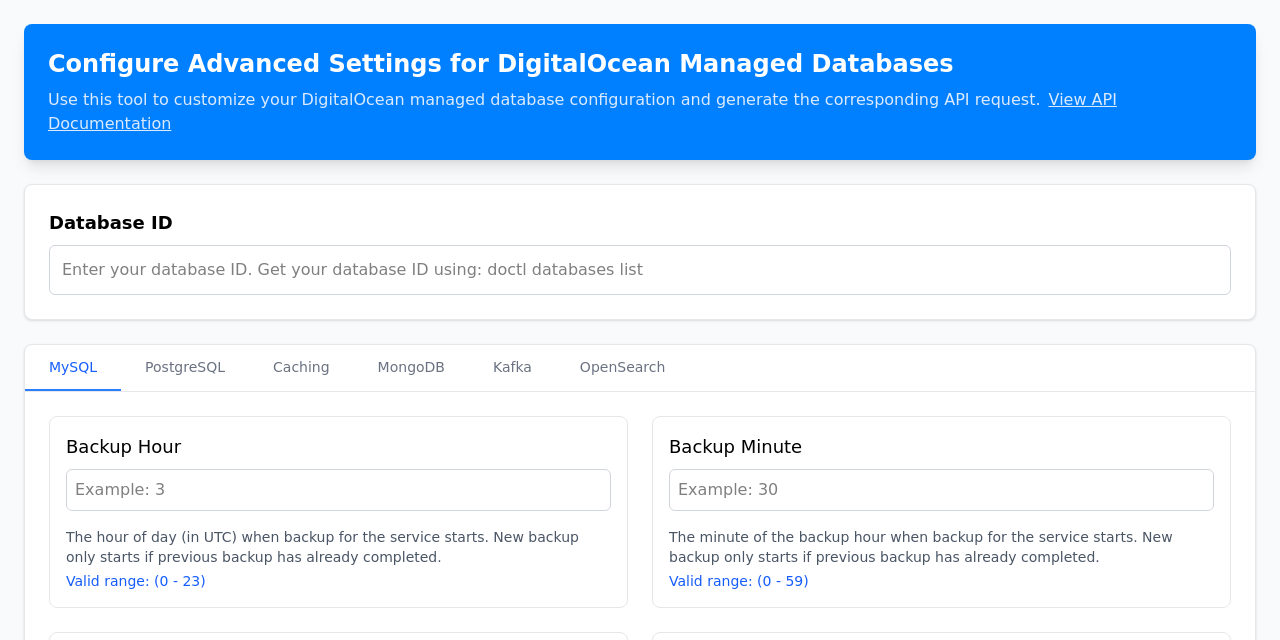
Task: Click the Configure Advanced Settings page title
Action: coord(500,64)
